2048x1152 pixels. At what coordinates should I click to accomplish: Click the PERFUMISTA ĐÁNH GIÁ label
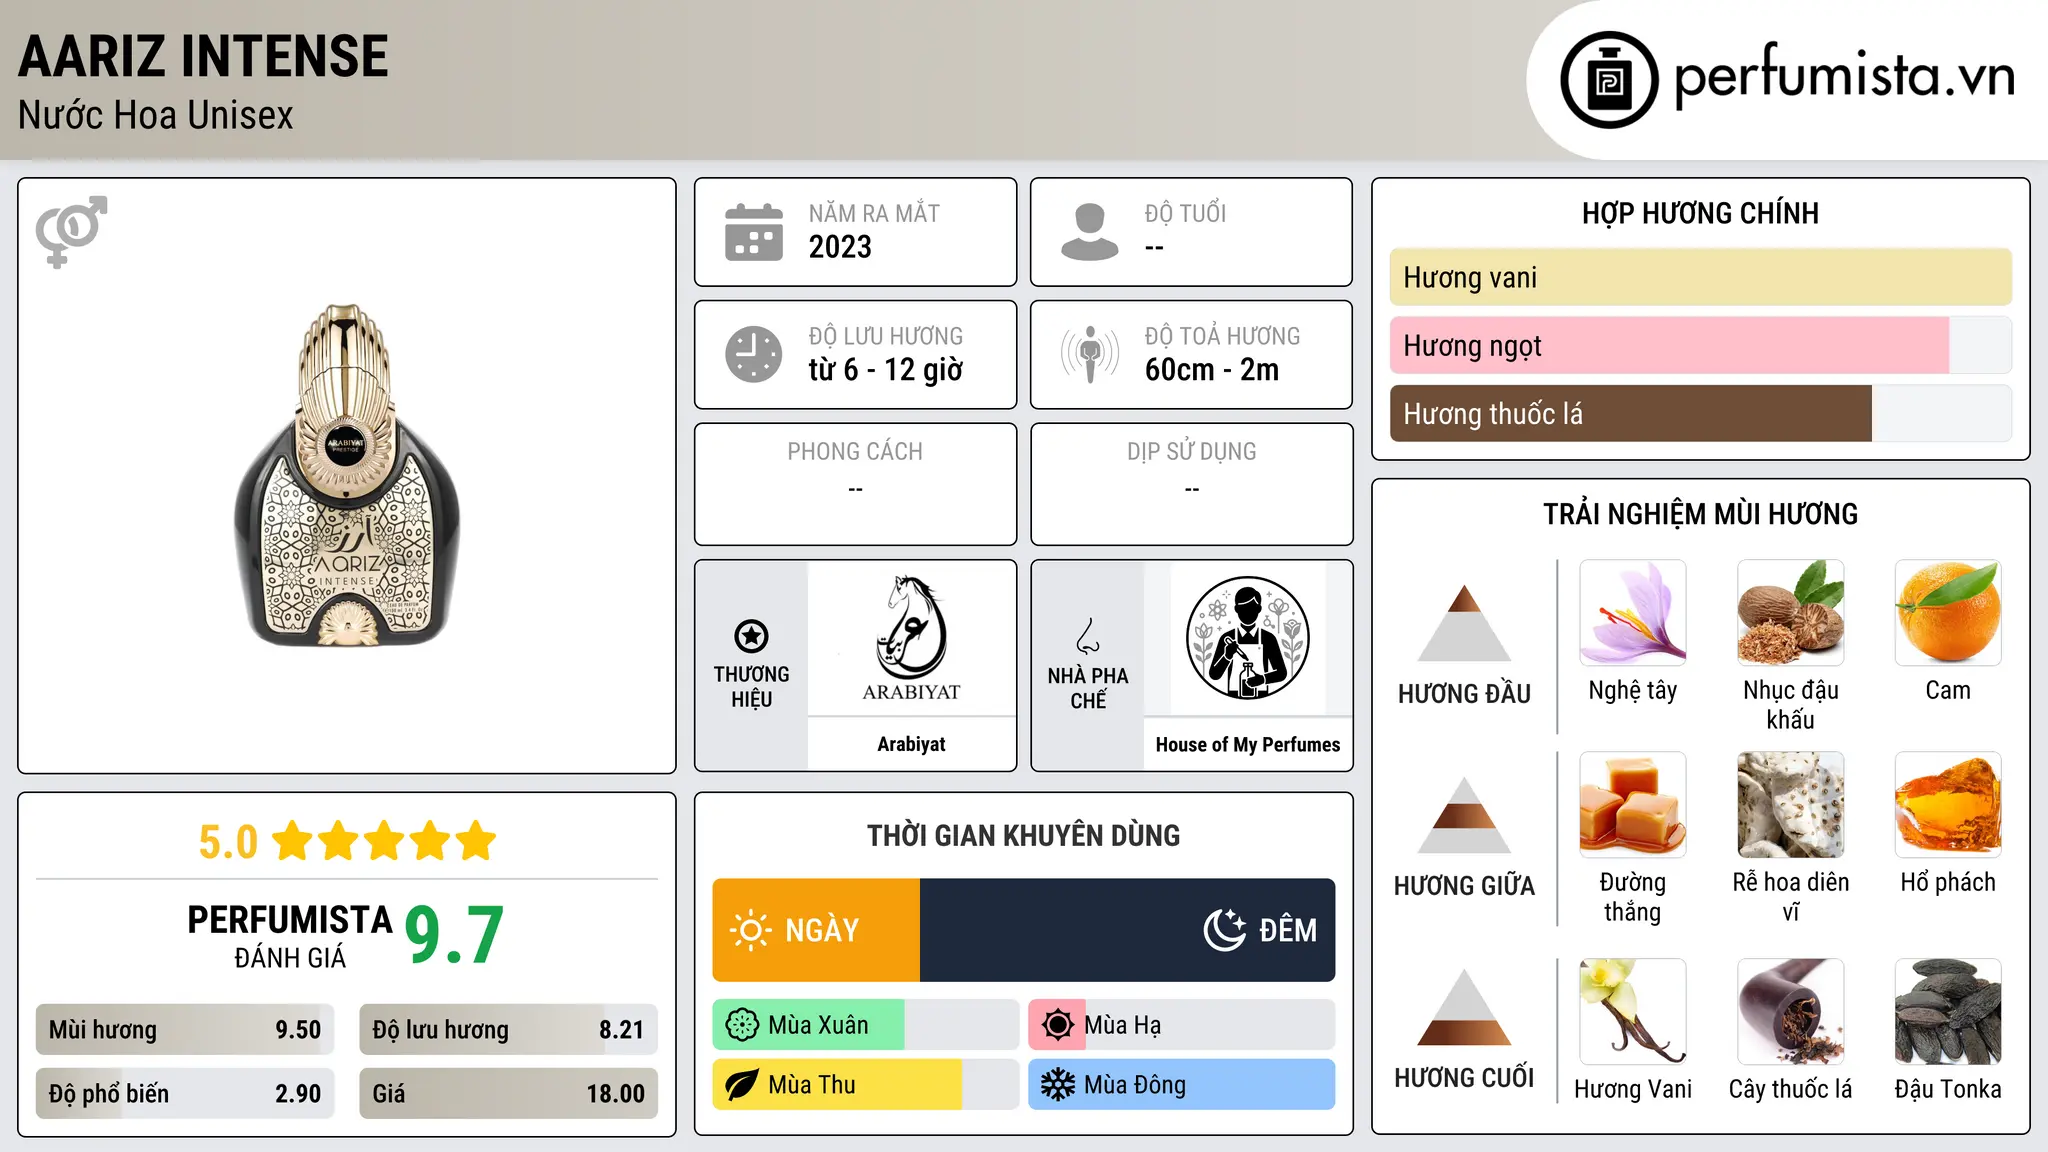tap(290, 936)
